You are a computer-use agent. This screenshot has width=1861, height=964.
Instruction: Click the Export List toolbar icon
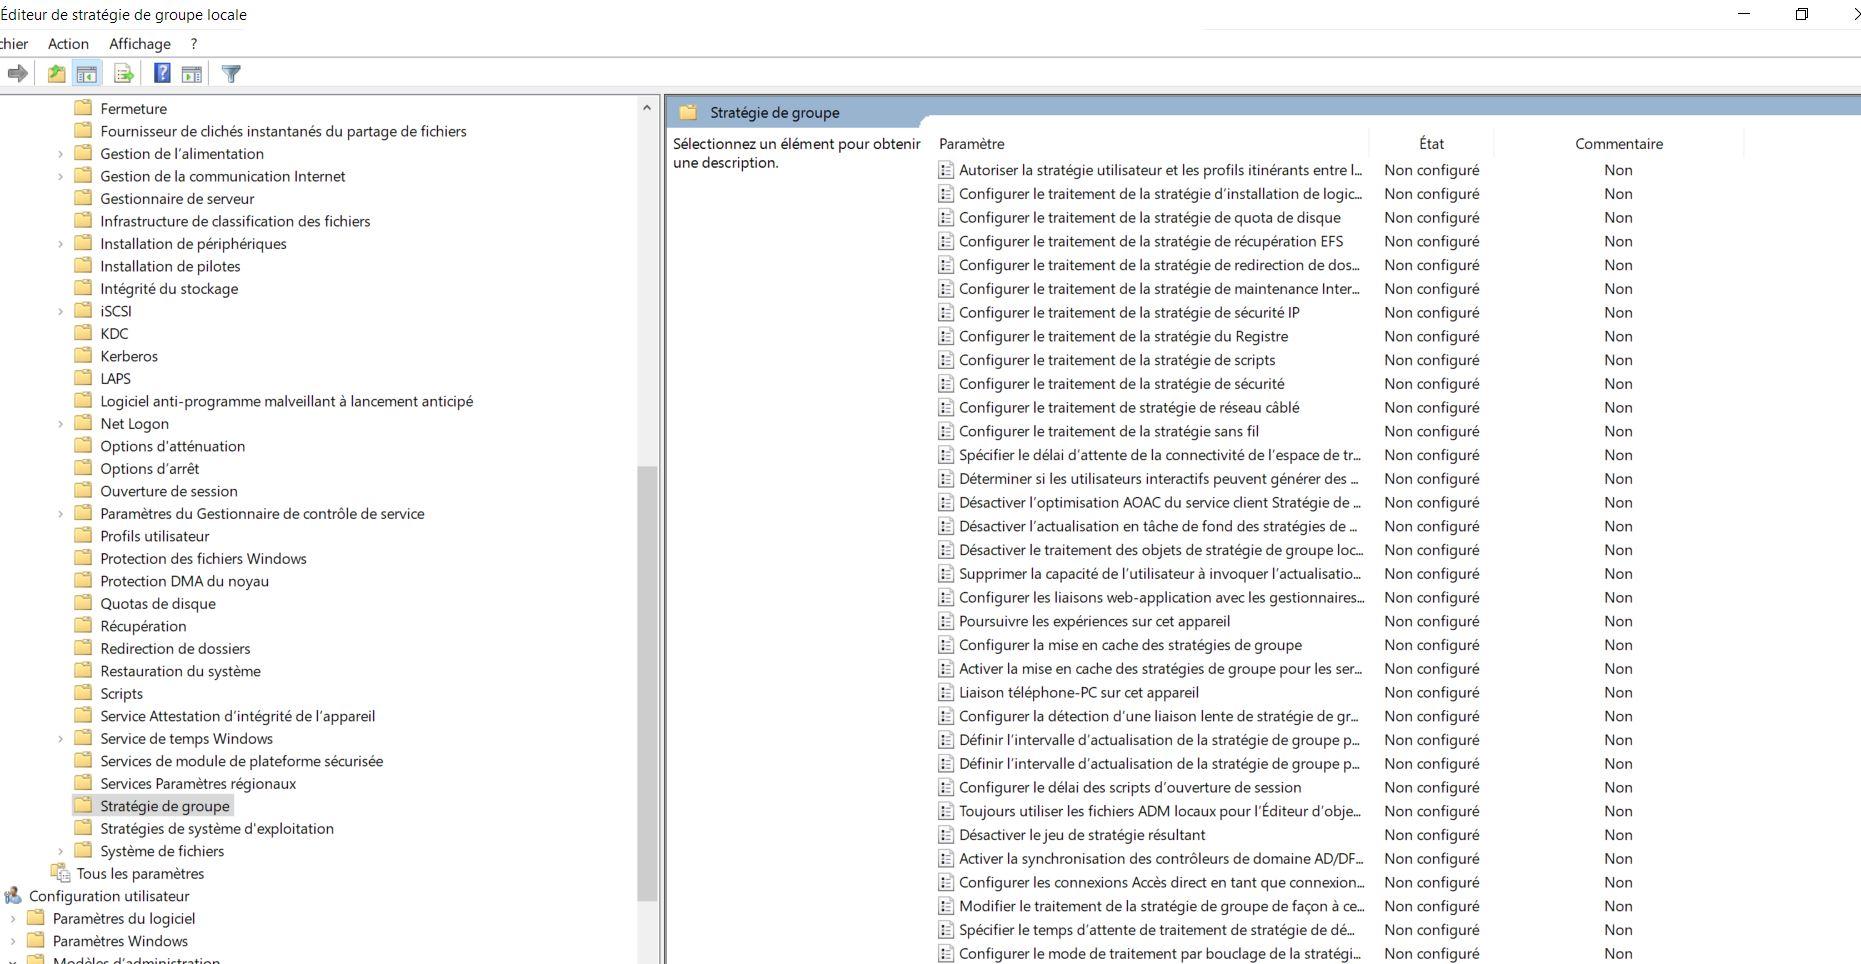coord(124,73)
